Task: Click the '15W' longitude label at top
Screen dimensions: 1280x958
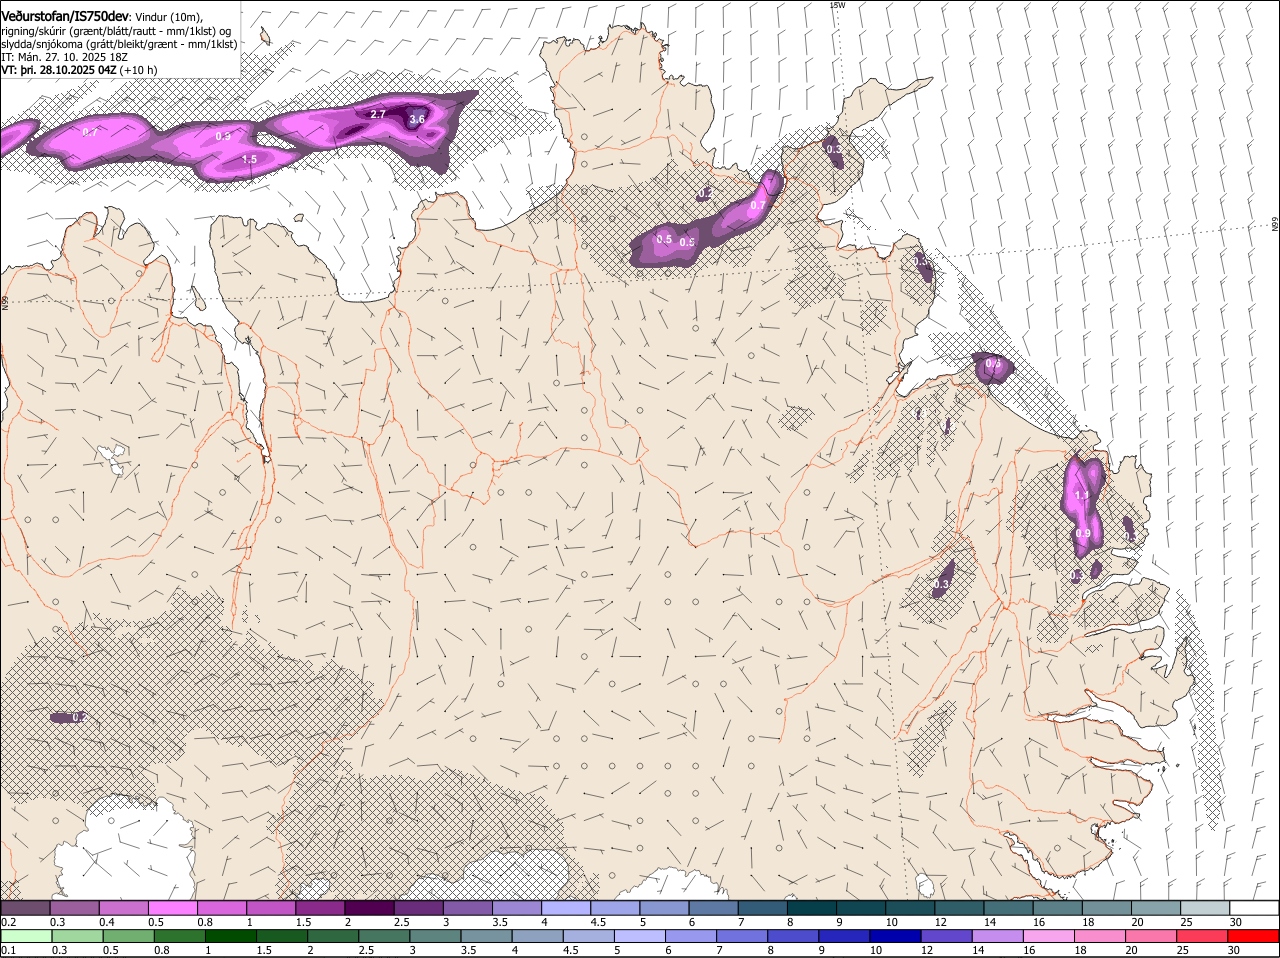Action: [837, 5]
